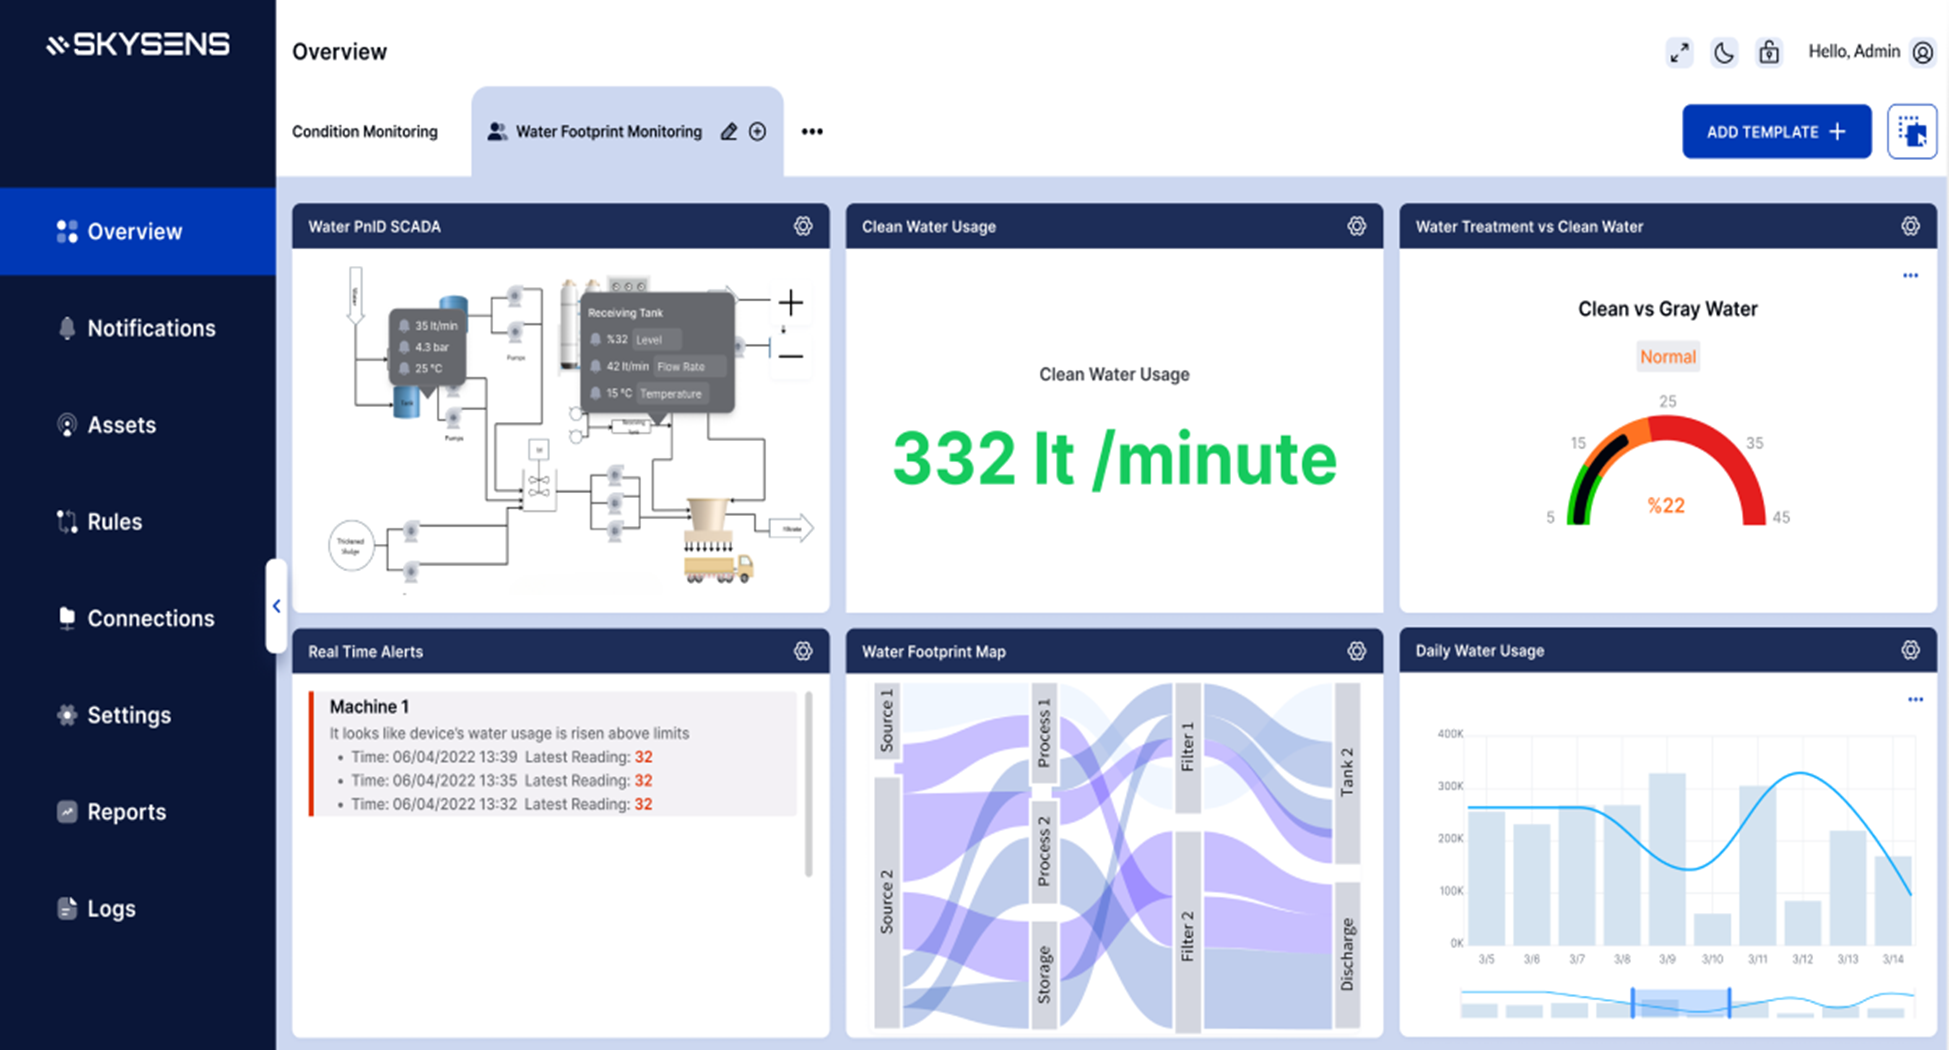Zoom in on the SCADA diagram with plus

click(791, 302)
